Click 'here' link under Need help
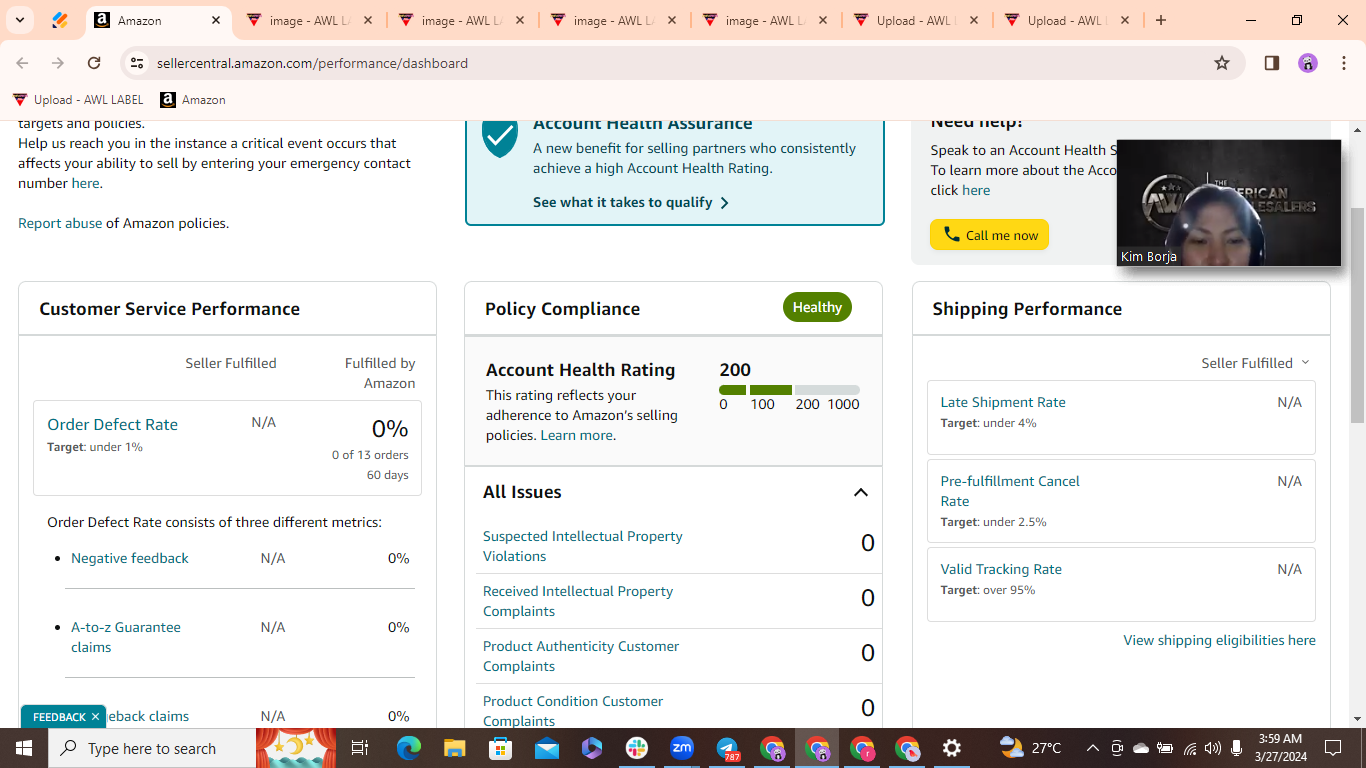This screenshot has width=1366, height=768. click(x=976, y=190)
